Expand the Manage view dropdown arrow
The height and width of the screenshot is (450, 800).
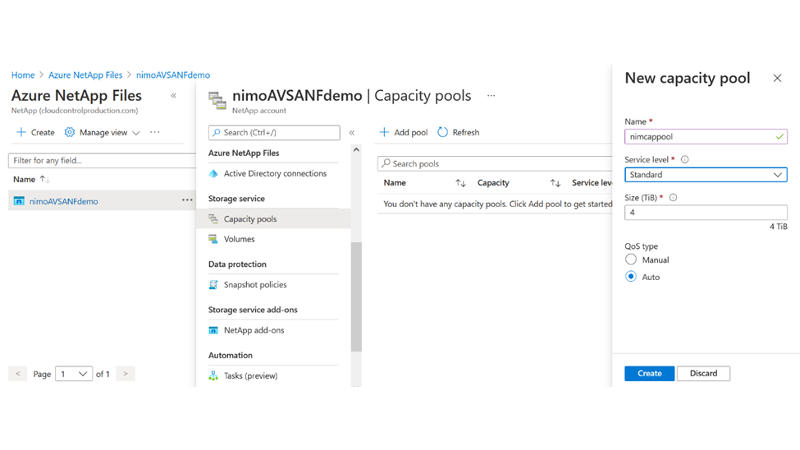coord(136,132)
